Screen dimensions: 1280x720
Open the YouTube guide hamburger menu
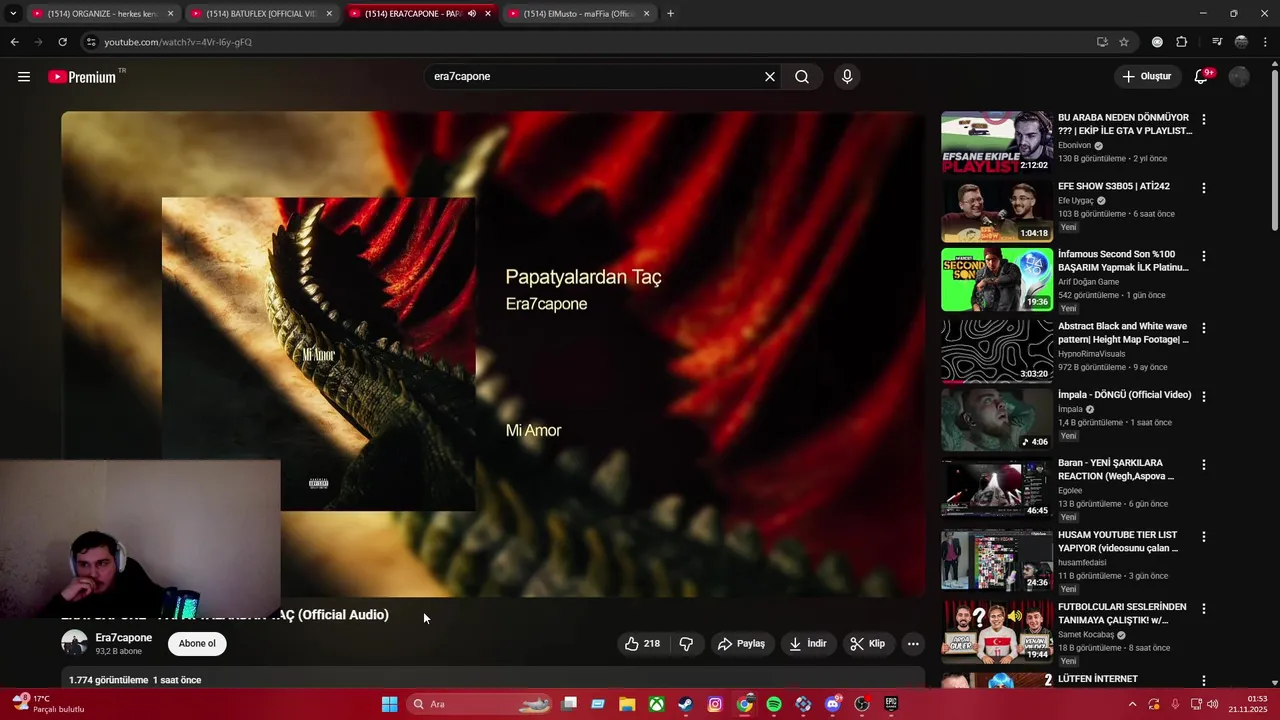coord(24,77)
